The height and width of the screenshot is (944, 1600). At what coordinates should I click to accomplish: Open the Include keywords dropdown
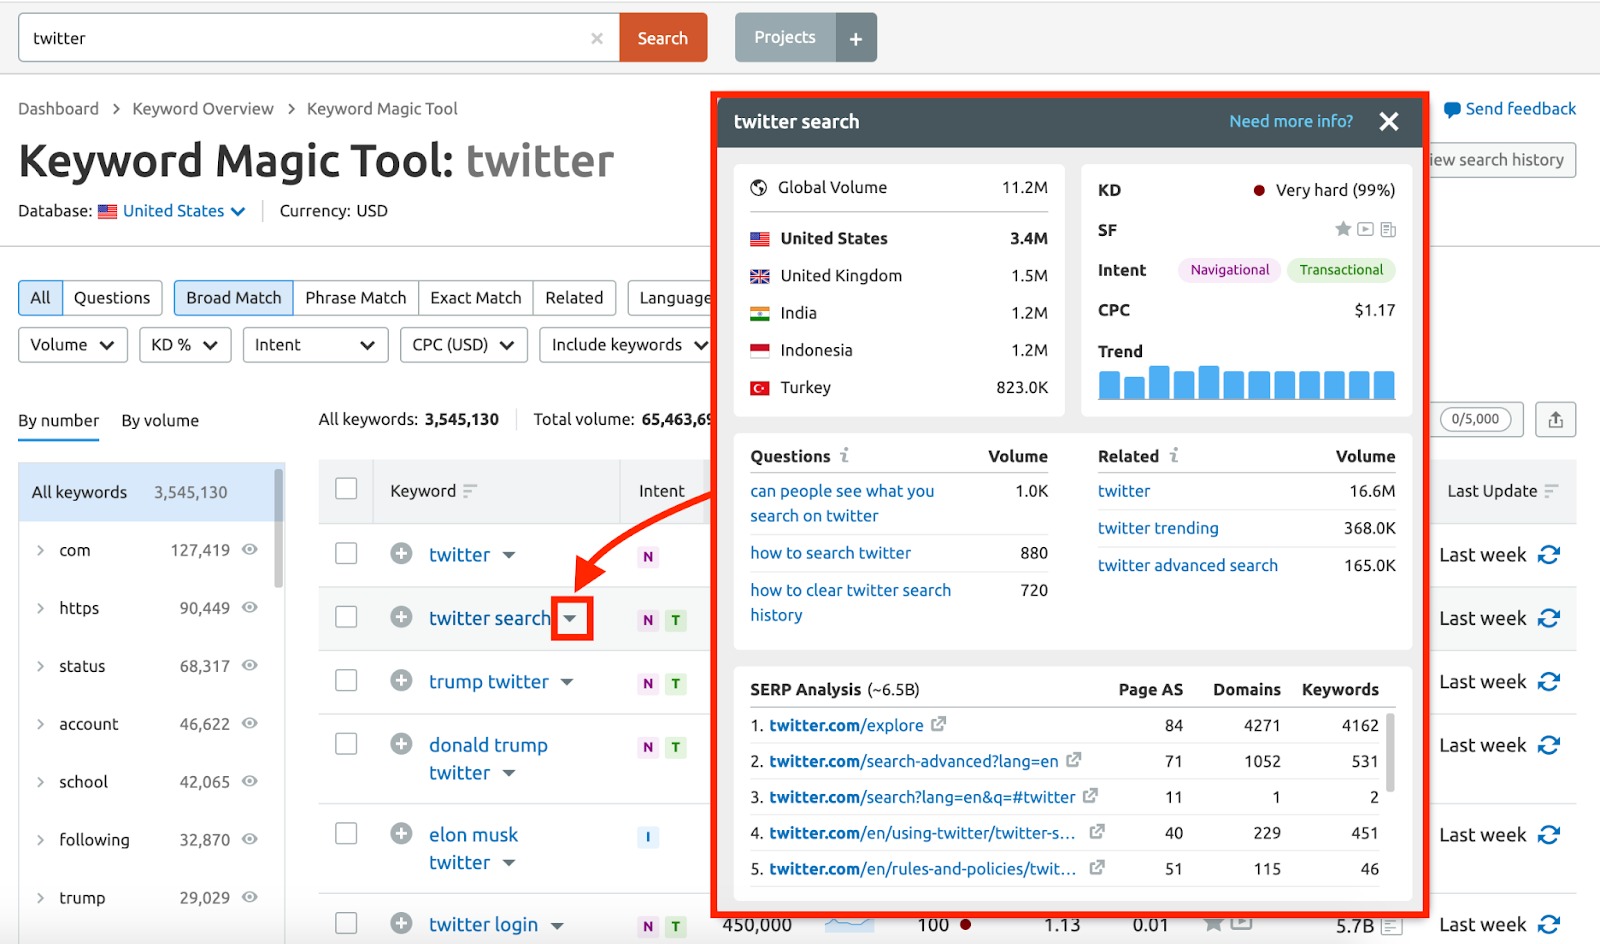tap(627, 345)
